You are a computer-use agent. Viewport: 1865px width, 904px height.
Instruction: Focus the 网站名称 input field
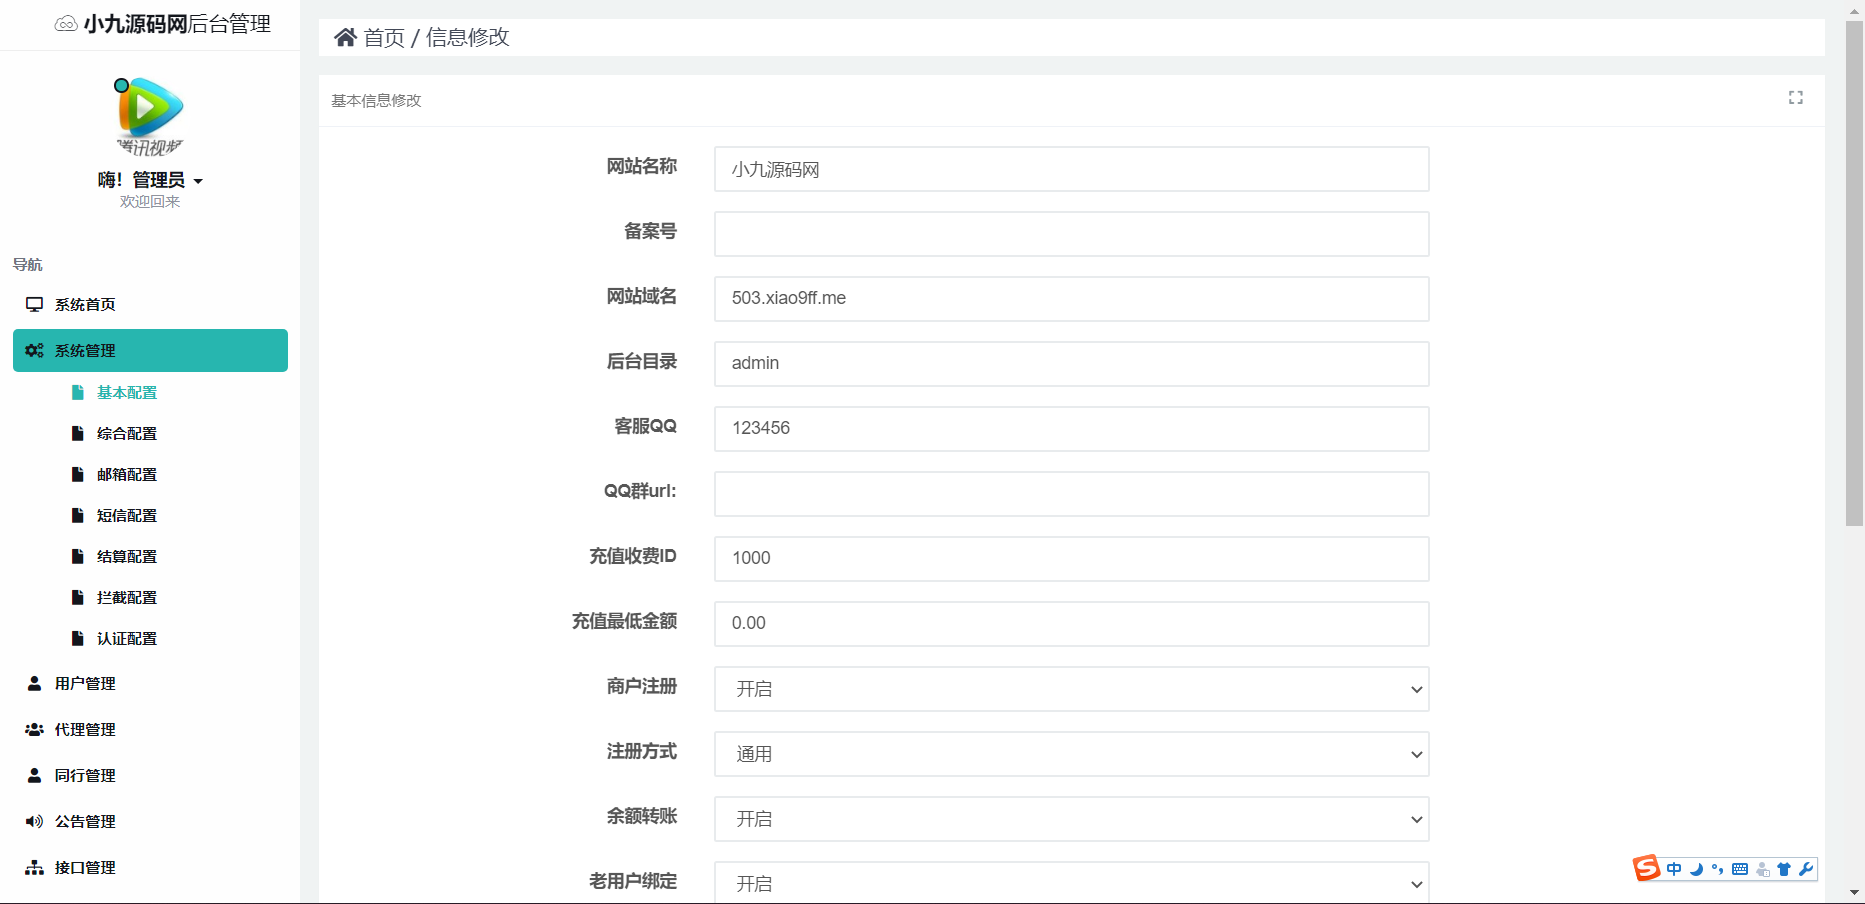1071,169
